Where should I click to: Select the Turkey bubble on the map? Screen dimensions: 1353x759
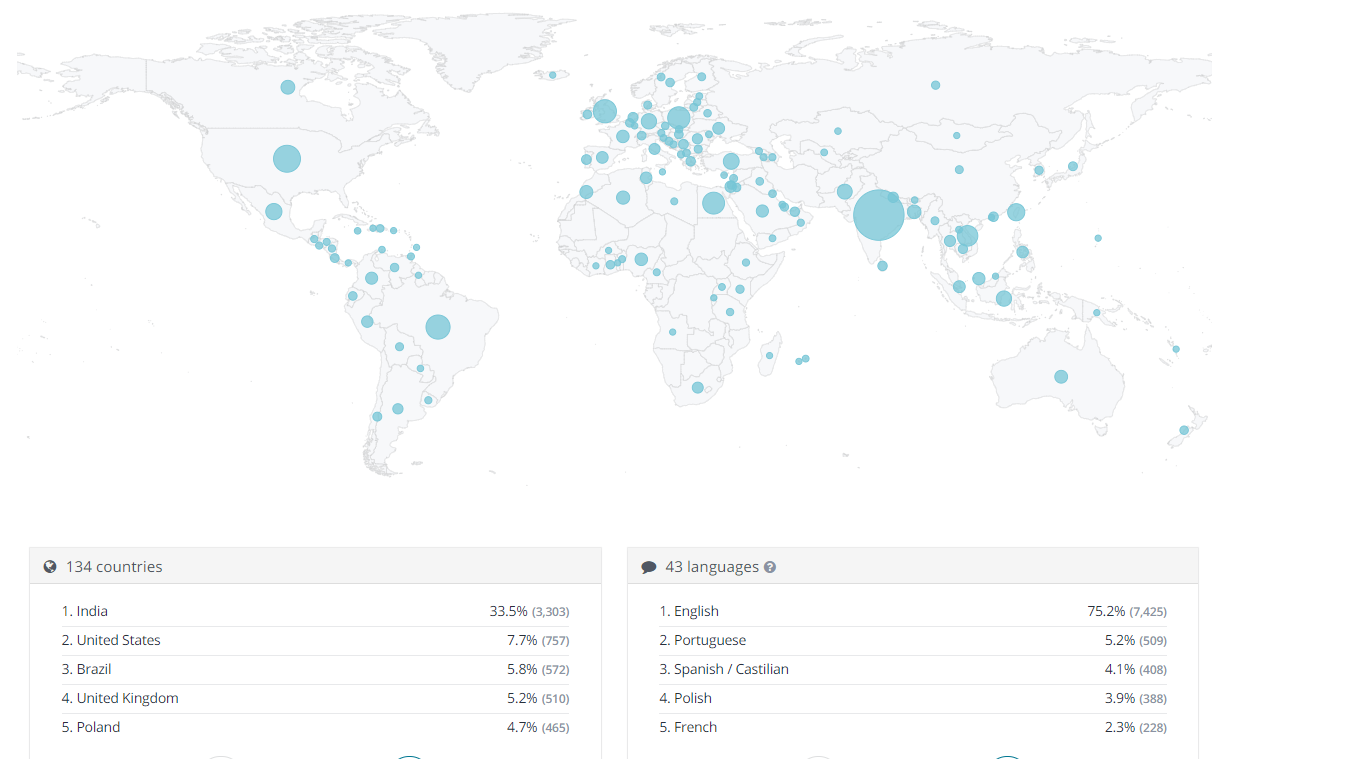tap(731, 161)
